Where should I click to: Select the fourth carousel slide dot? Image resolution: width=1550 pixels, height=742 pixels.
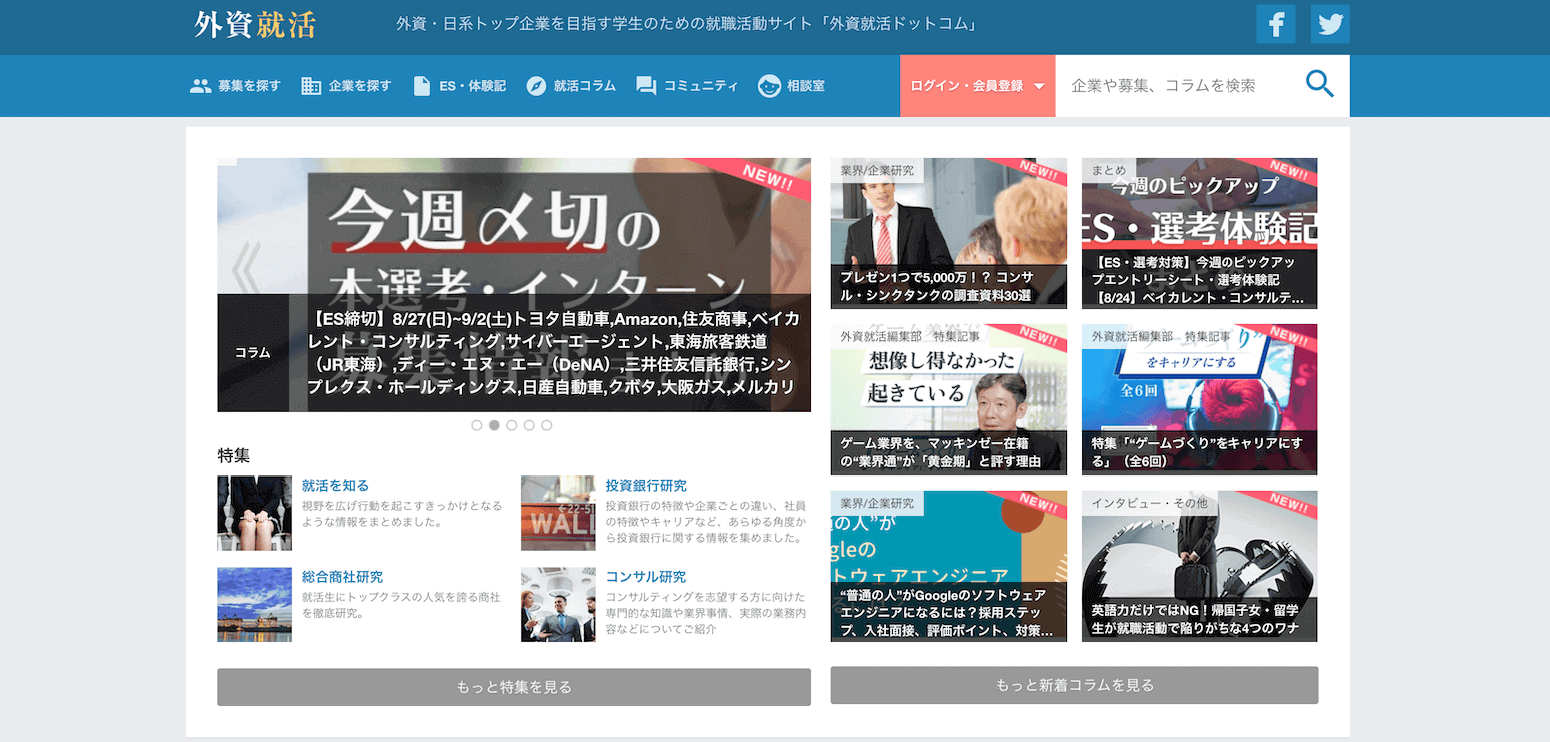coord(529,425)
